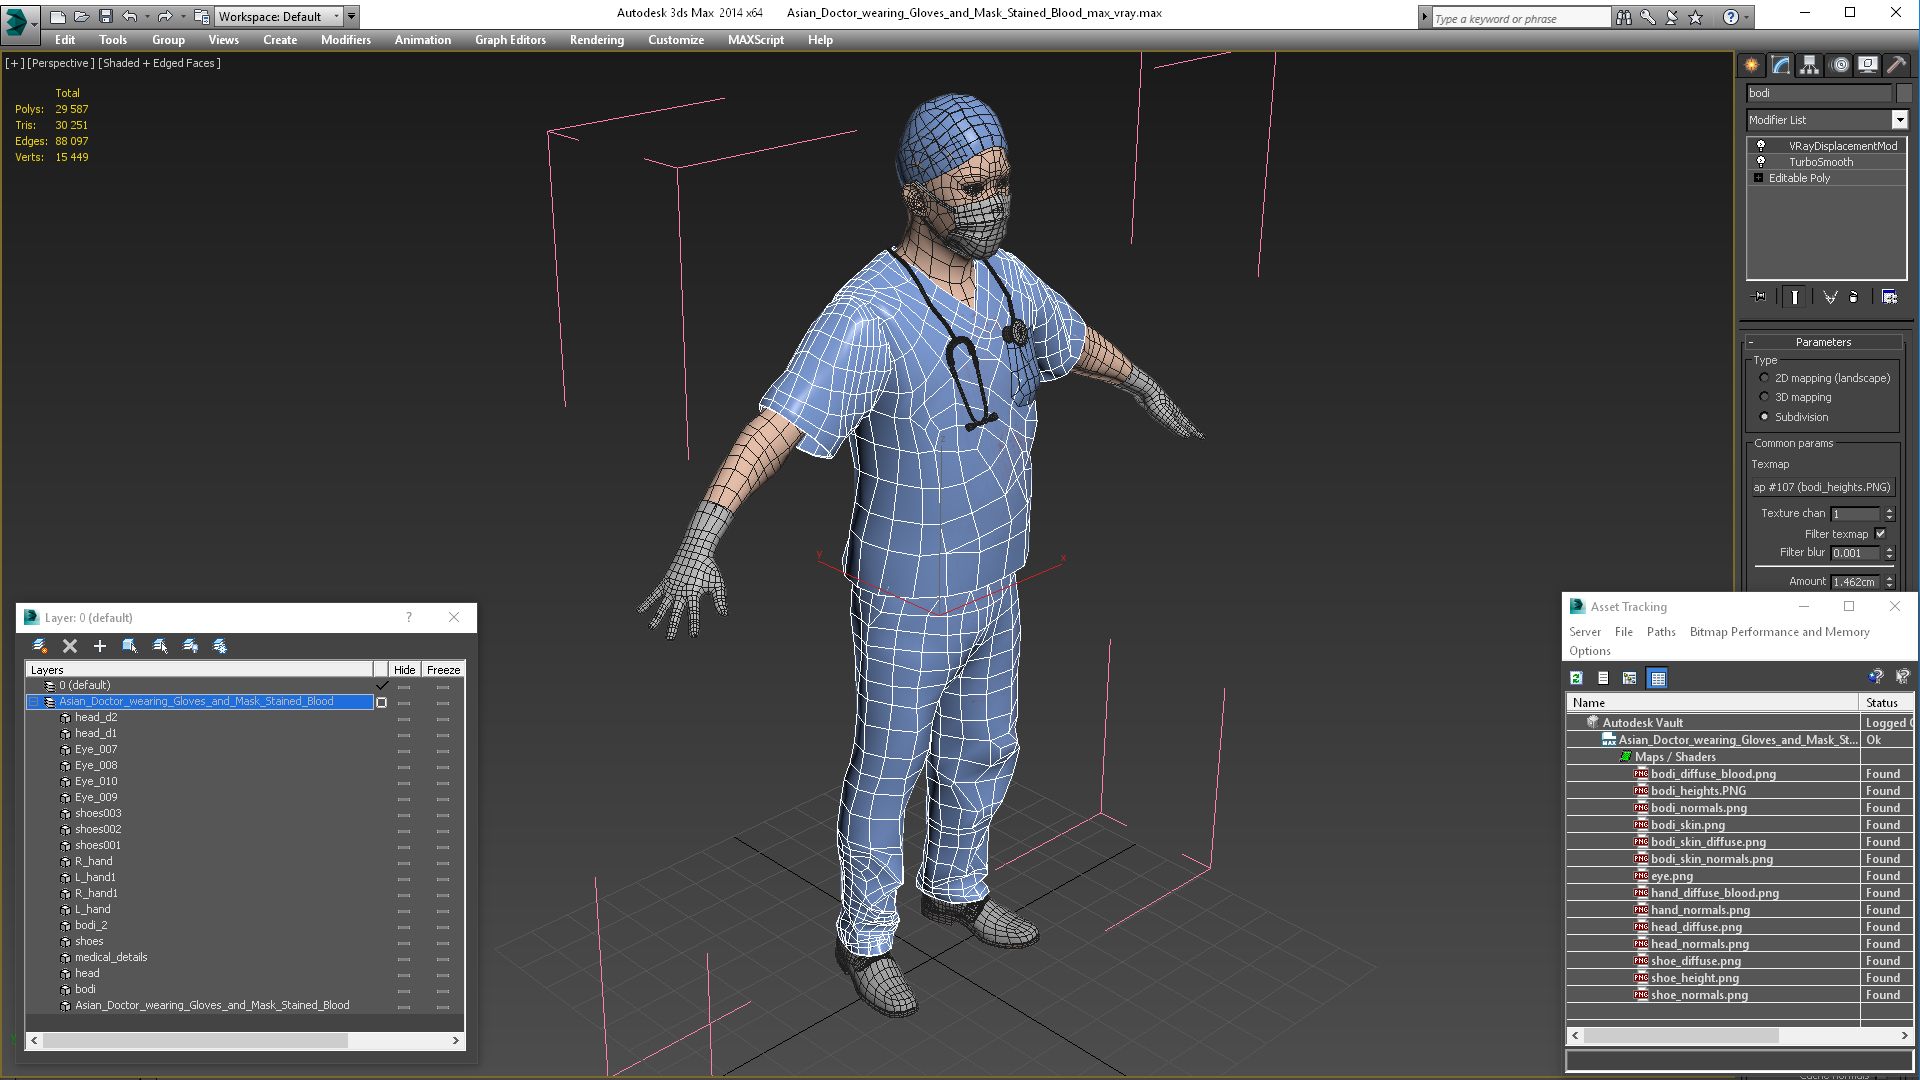Open the Modifier List dropdown
Screen dimensions: 1920x1080
coord(1899,120)
